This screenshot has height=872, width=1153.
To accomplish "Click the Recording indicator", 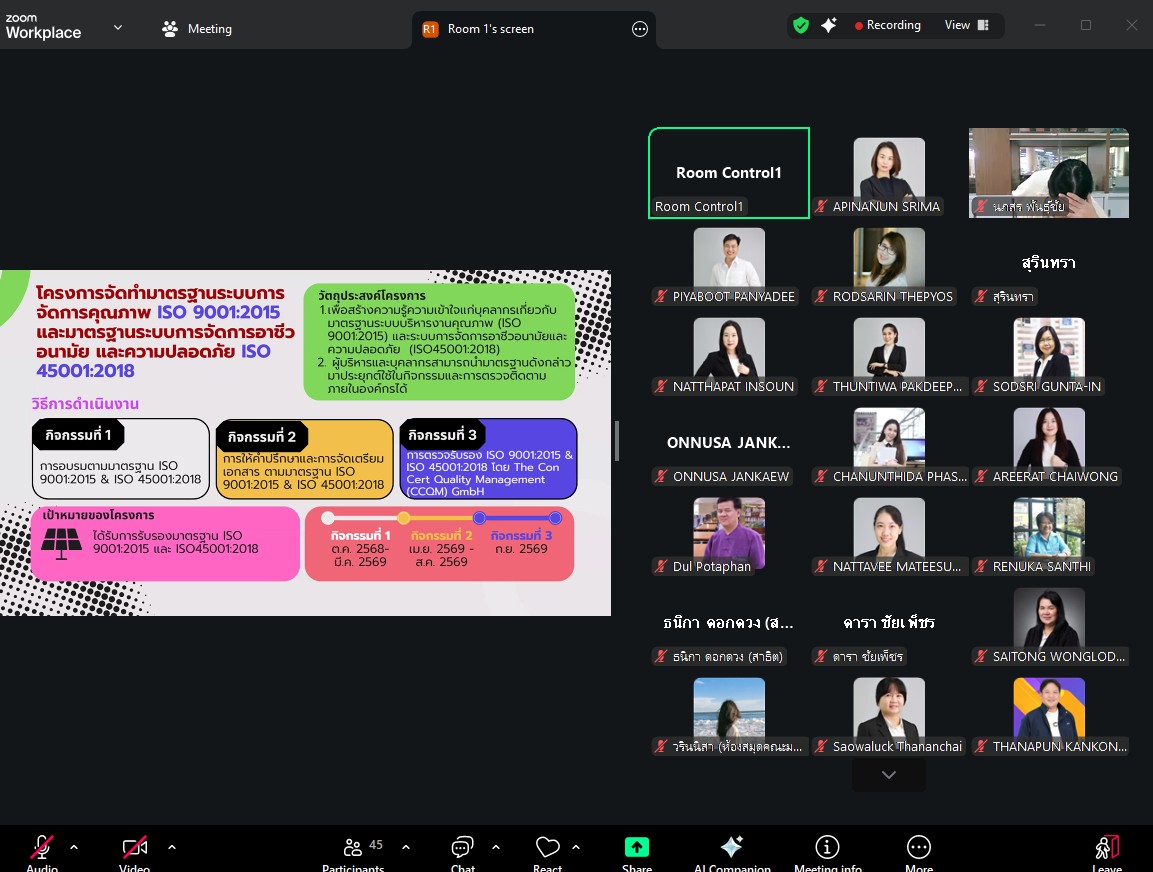I will [x=887, y=26].
